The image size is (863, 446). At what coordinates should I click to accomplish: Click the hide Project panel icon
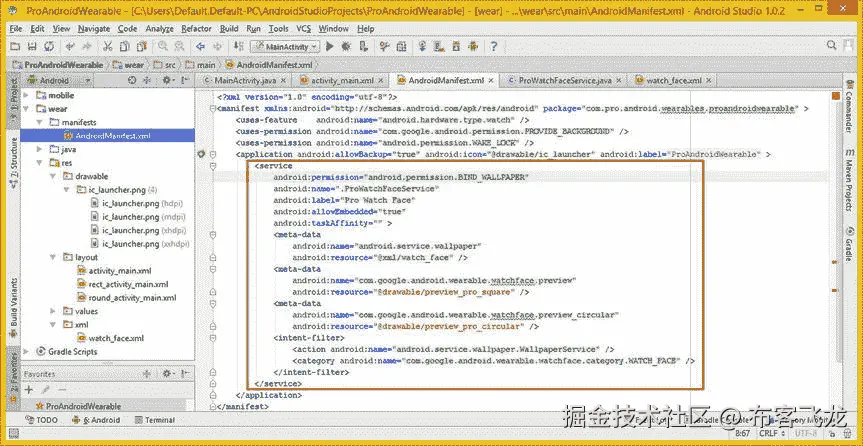(x=185, y=80)
